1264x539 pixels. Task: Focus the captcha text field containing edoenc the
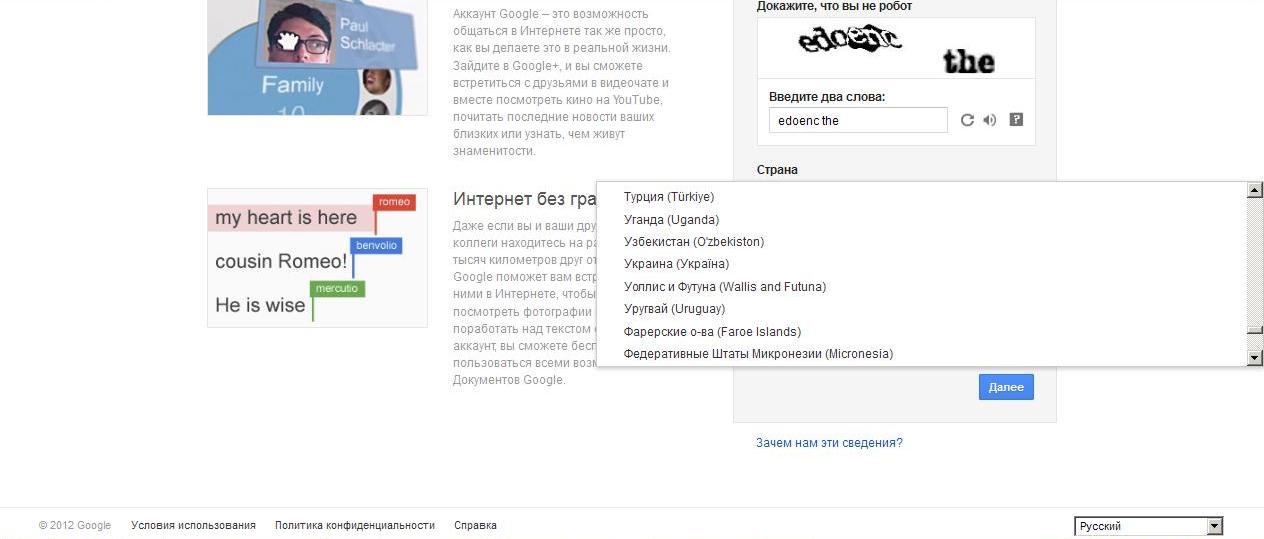858,120
